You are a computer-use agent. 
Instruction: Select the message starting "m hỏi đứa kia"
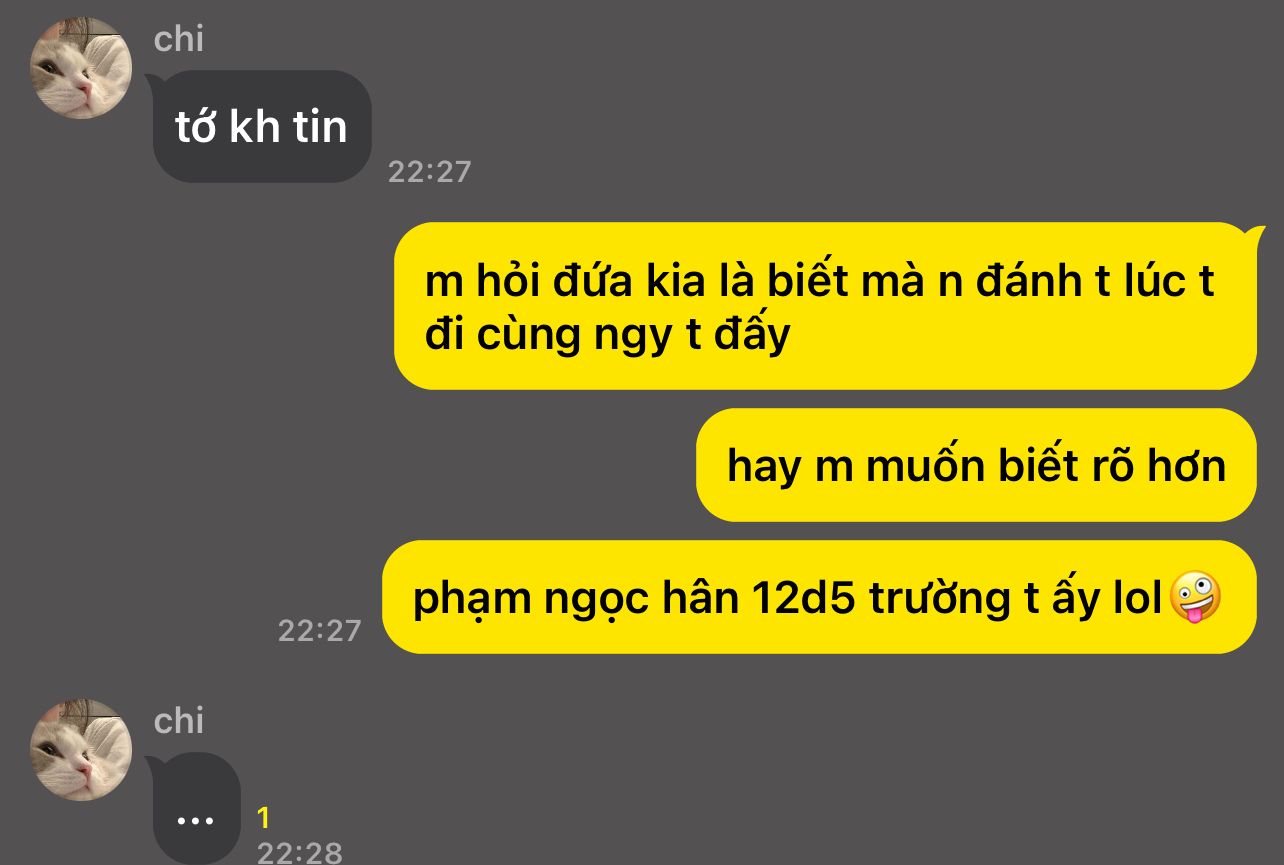click(x=825, y=306)
